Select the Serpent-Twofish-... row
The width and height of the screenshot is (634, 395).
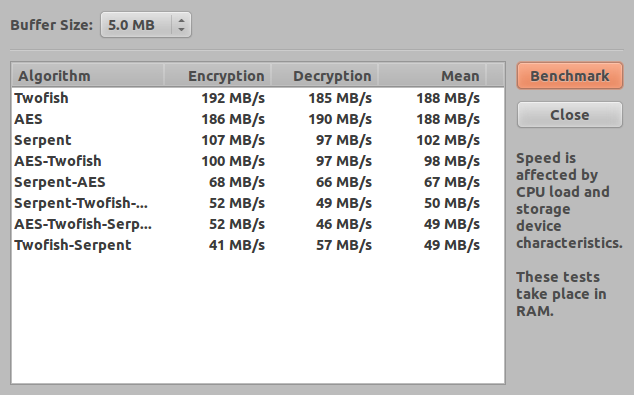(x=258, y=203)
